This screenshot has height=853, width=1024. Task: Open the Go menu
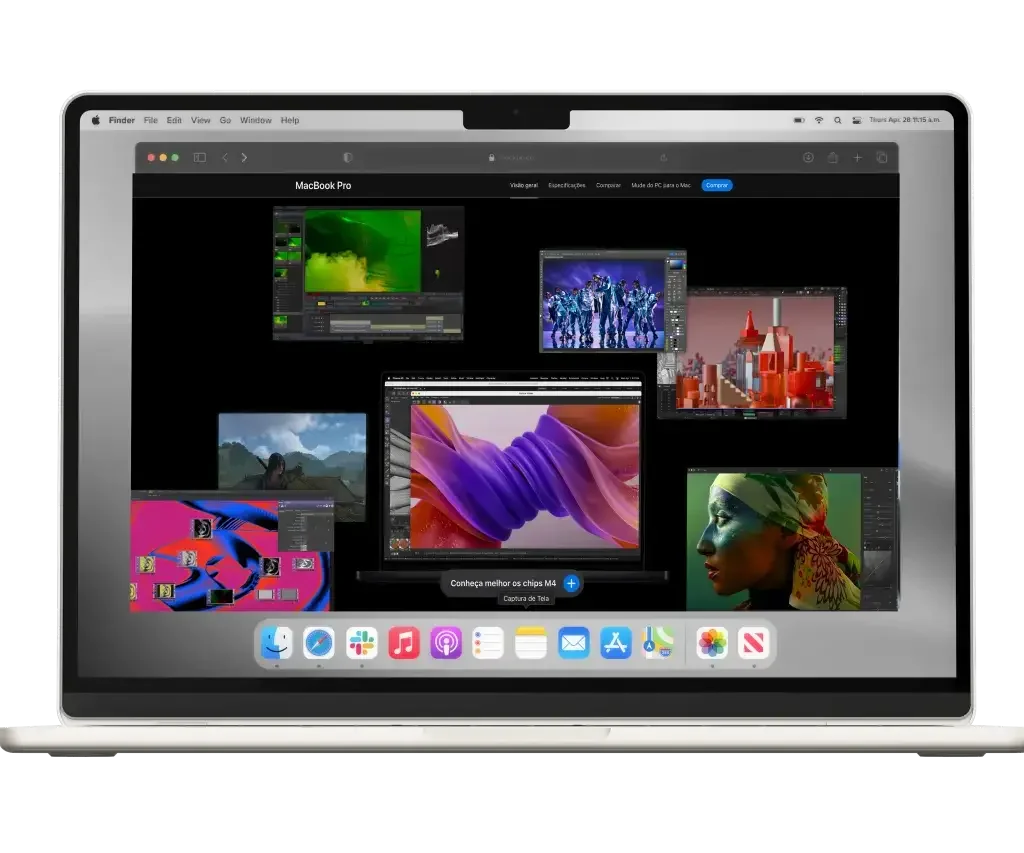point(225,120)
